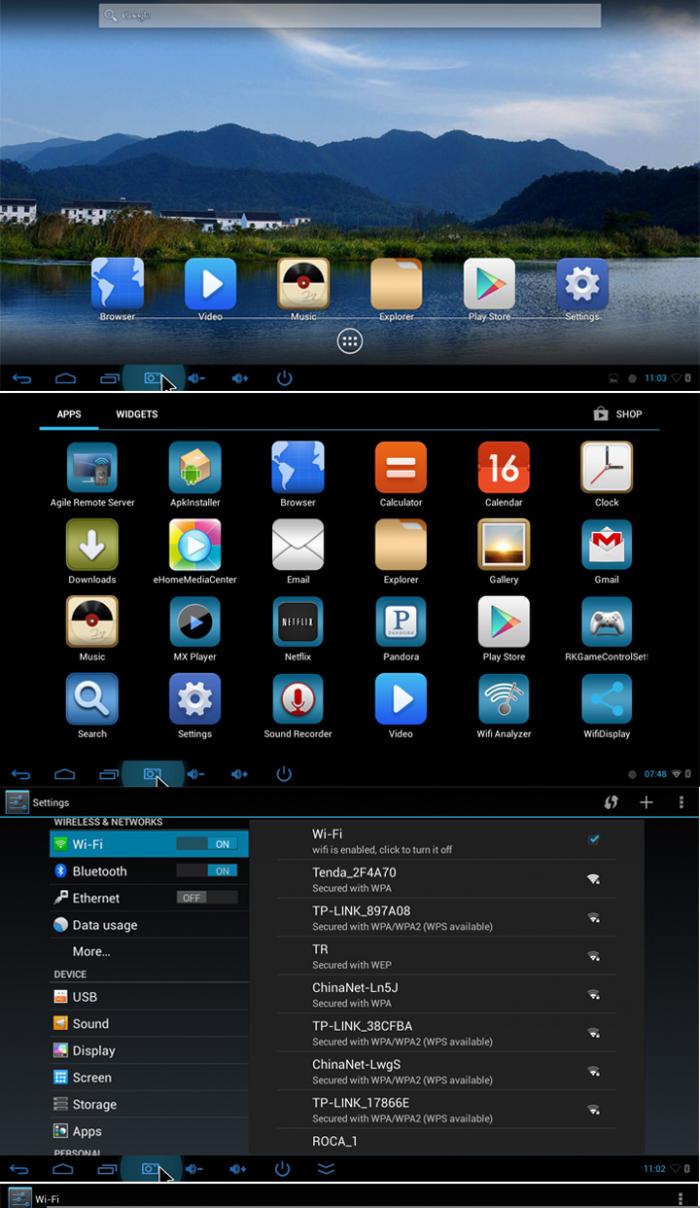Open the Agile Remote Server app
The height and width of the screenshot is (1208, 700).
(x=92, y=468)
